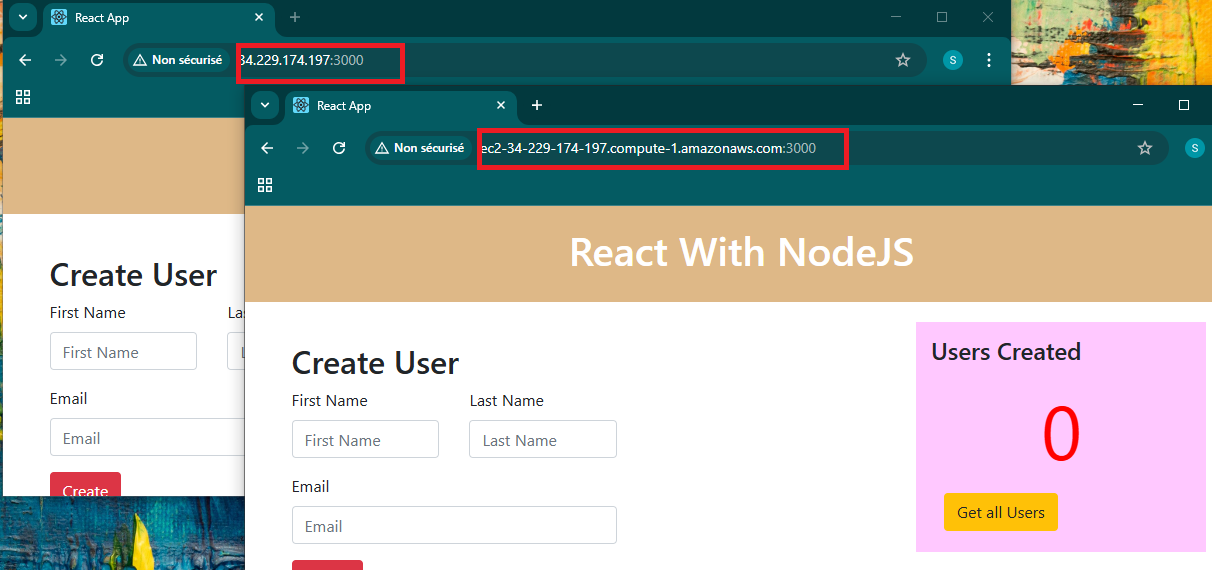Focus the Email field in the front window
This screenshot has width=1212, height=570.
(x=454, y=526)
